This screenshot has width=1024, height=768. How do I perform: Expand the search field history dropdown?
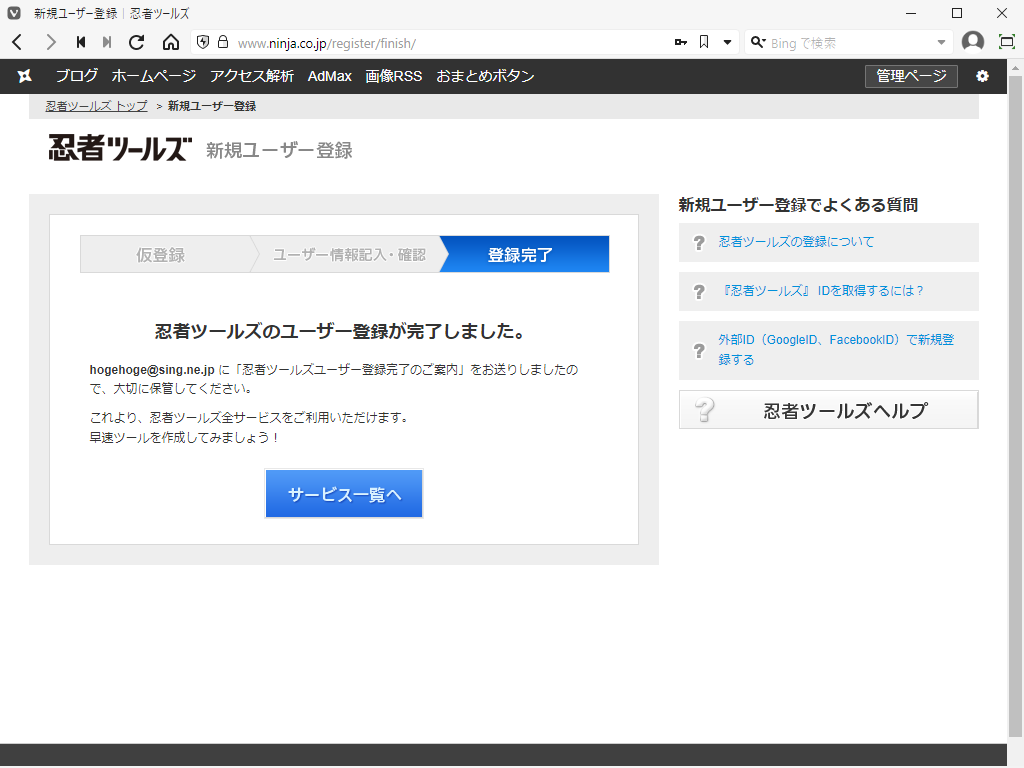pos(941,42)
